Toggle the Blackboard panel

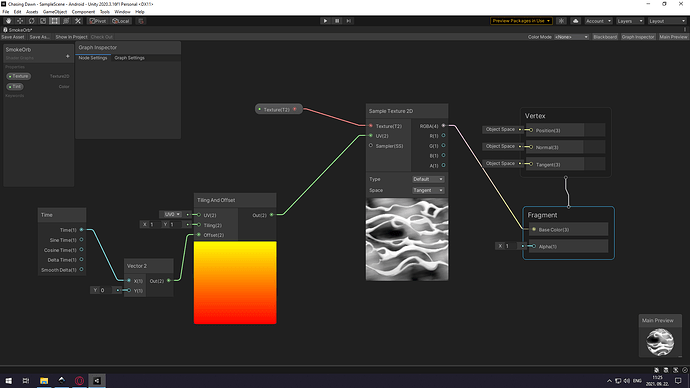coord(605,37)
